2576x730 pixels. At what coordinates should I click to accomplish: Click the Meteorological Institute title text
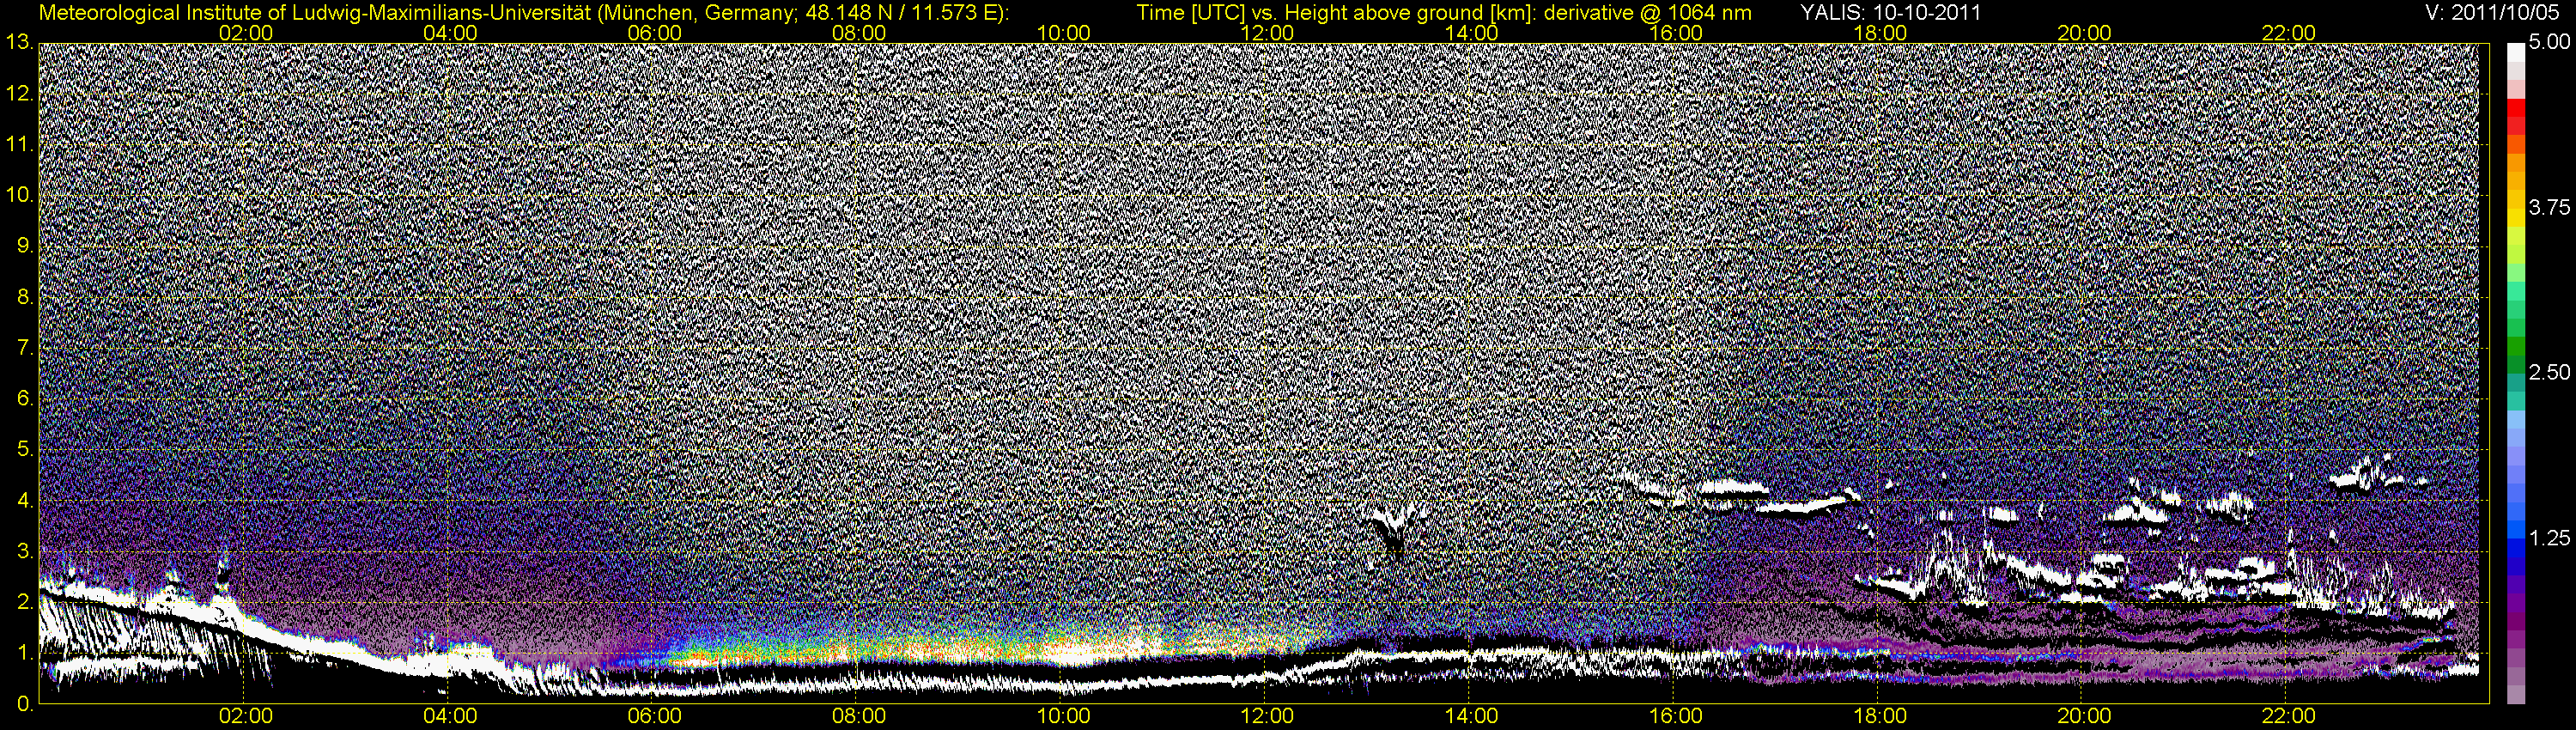[525, 13]
